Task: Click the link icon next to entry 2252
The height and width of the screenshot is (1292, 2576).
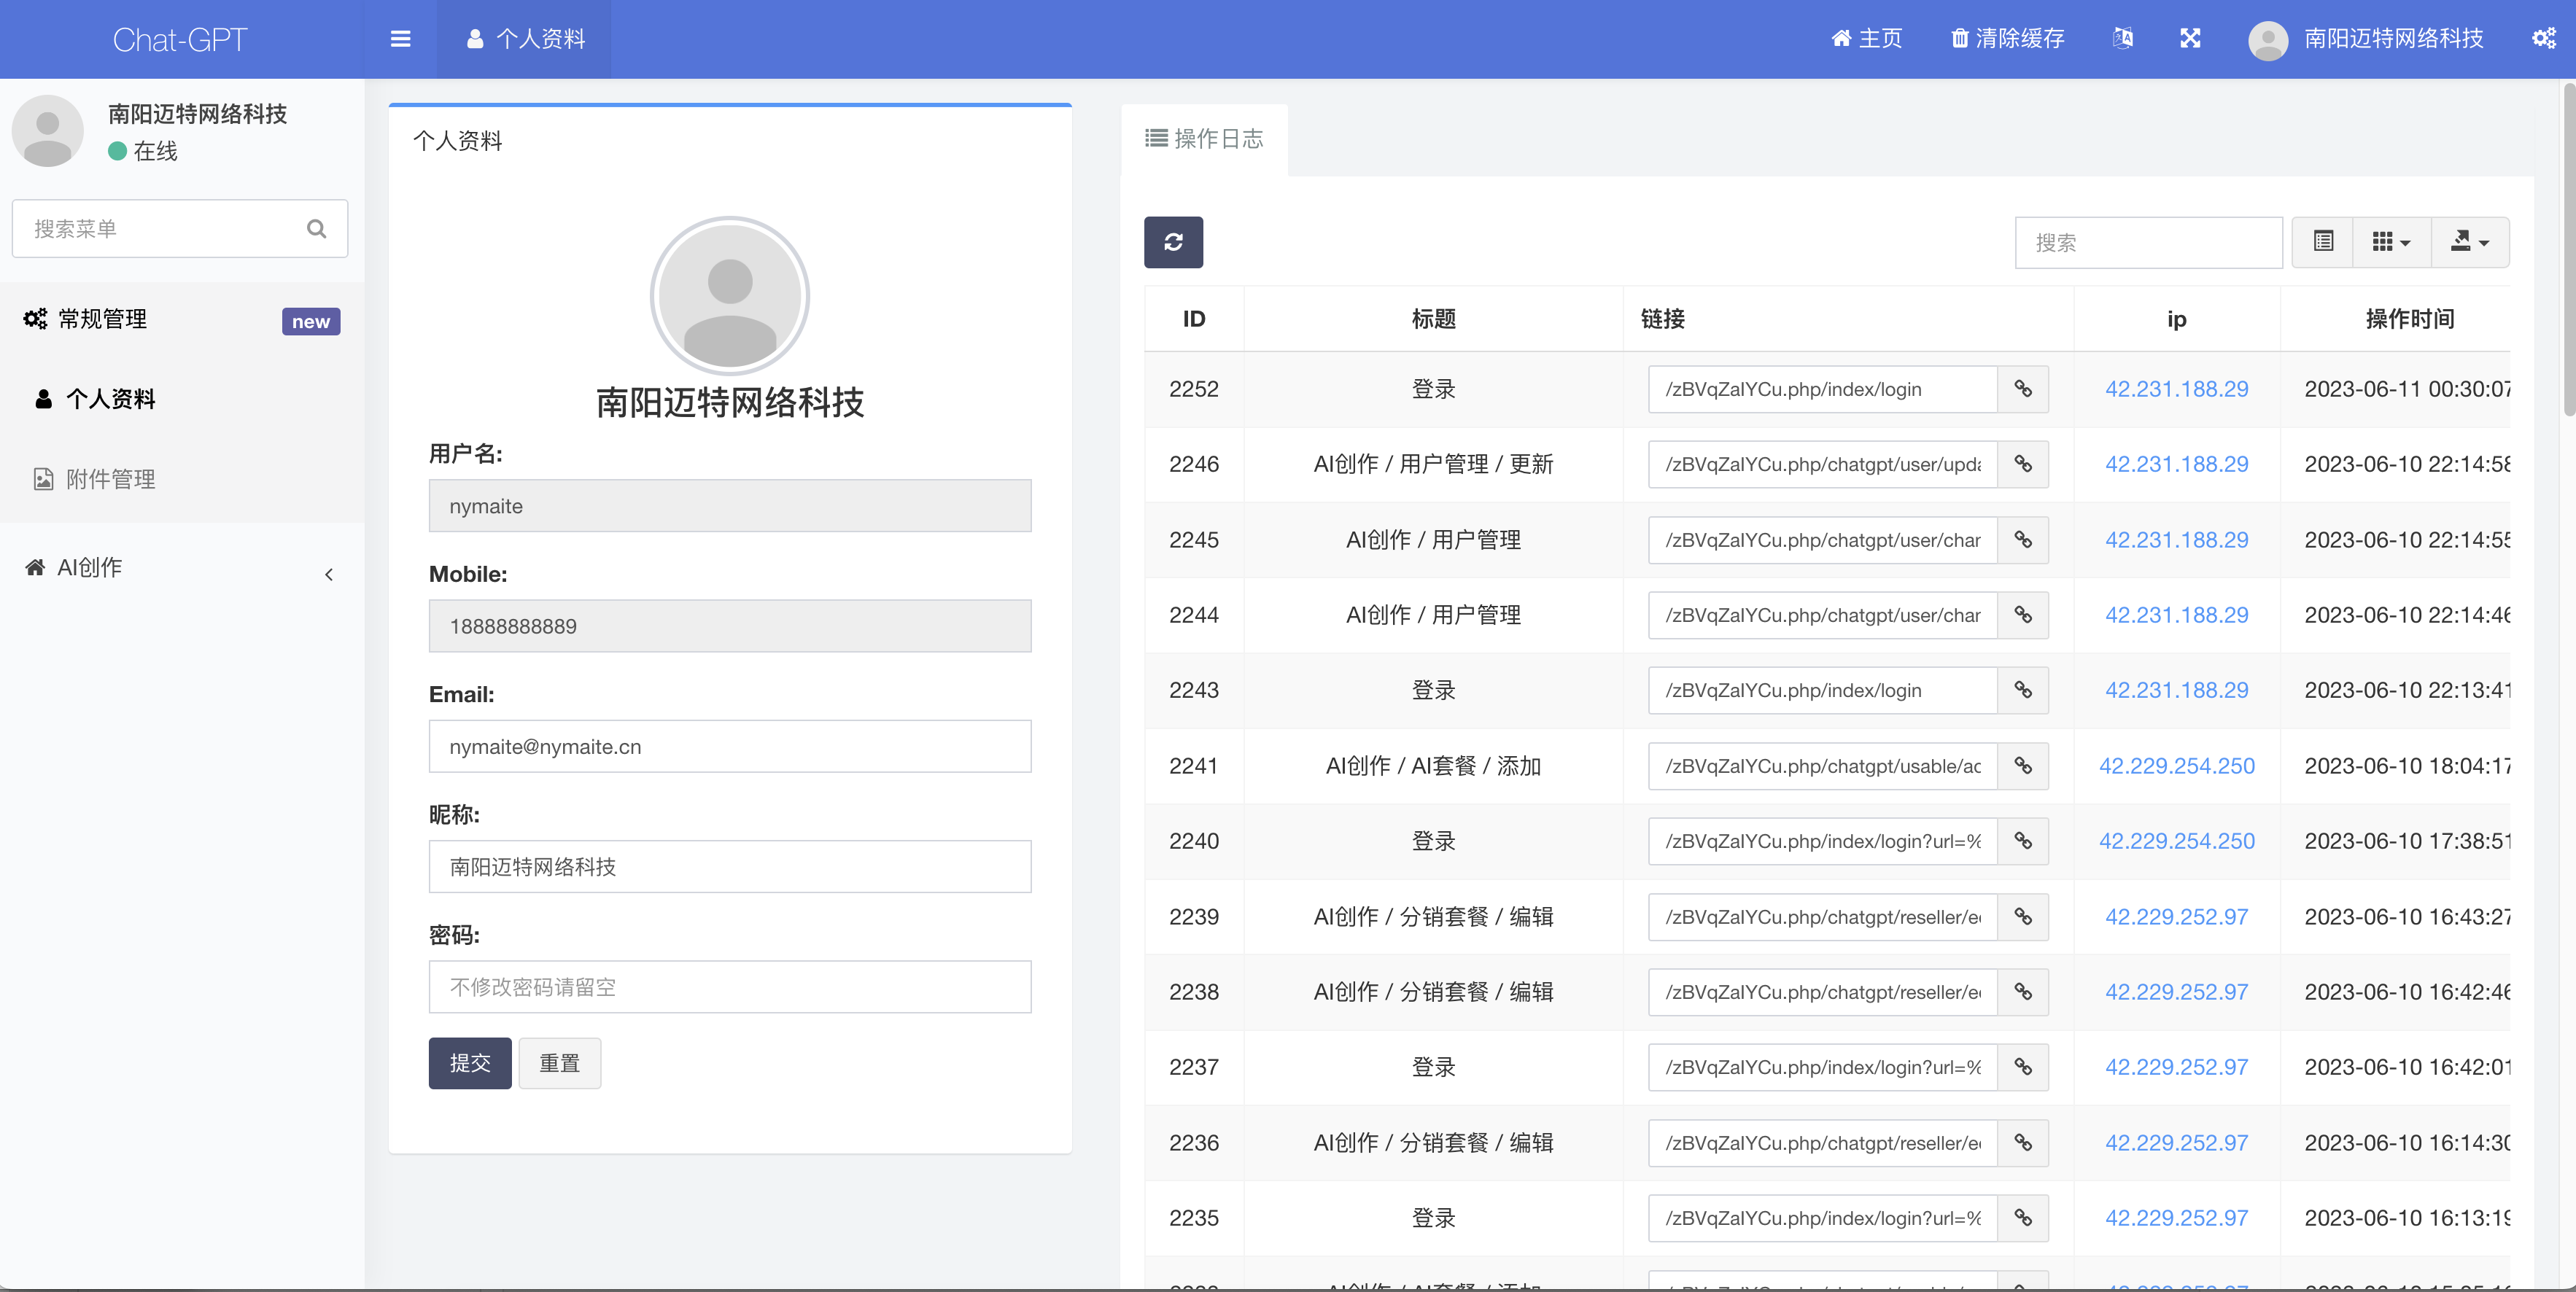Action: coord(2024,389)
